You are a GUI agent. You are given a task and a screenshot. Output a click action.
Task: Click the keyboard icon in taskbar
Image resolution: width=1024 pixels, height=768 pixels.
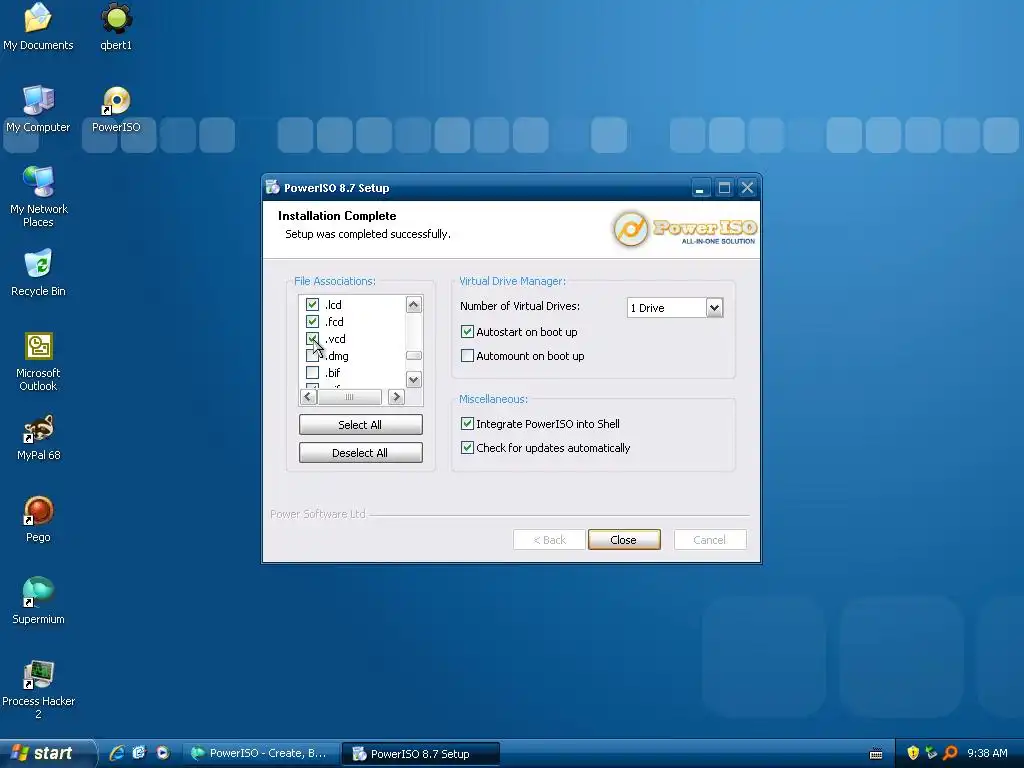coord(876,754)
